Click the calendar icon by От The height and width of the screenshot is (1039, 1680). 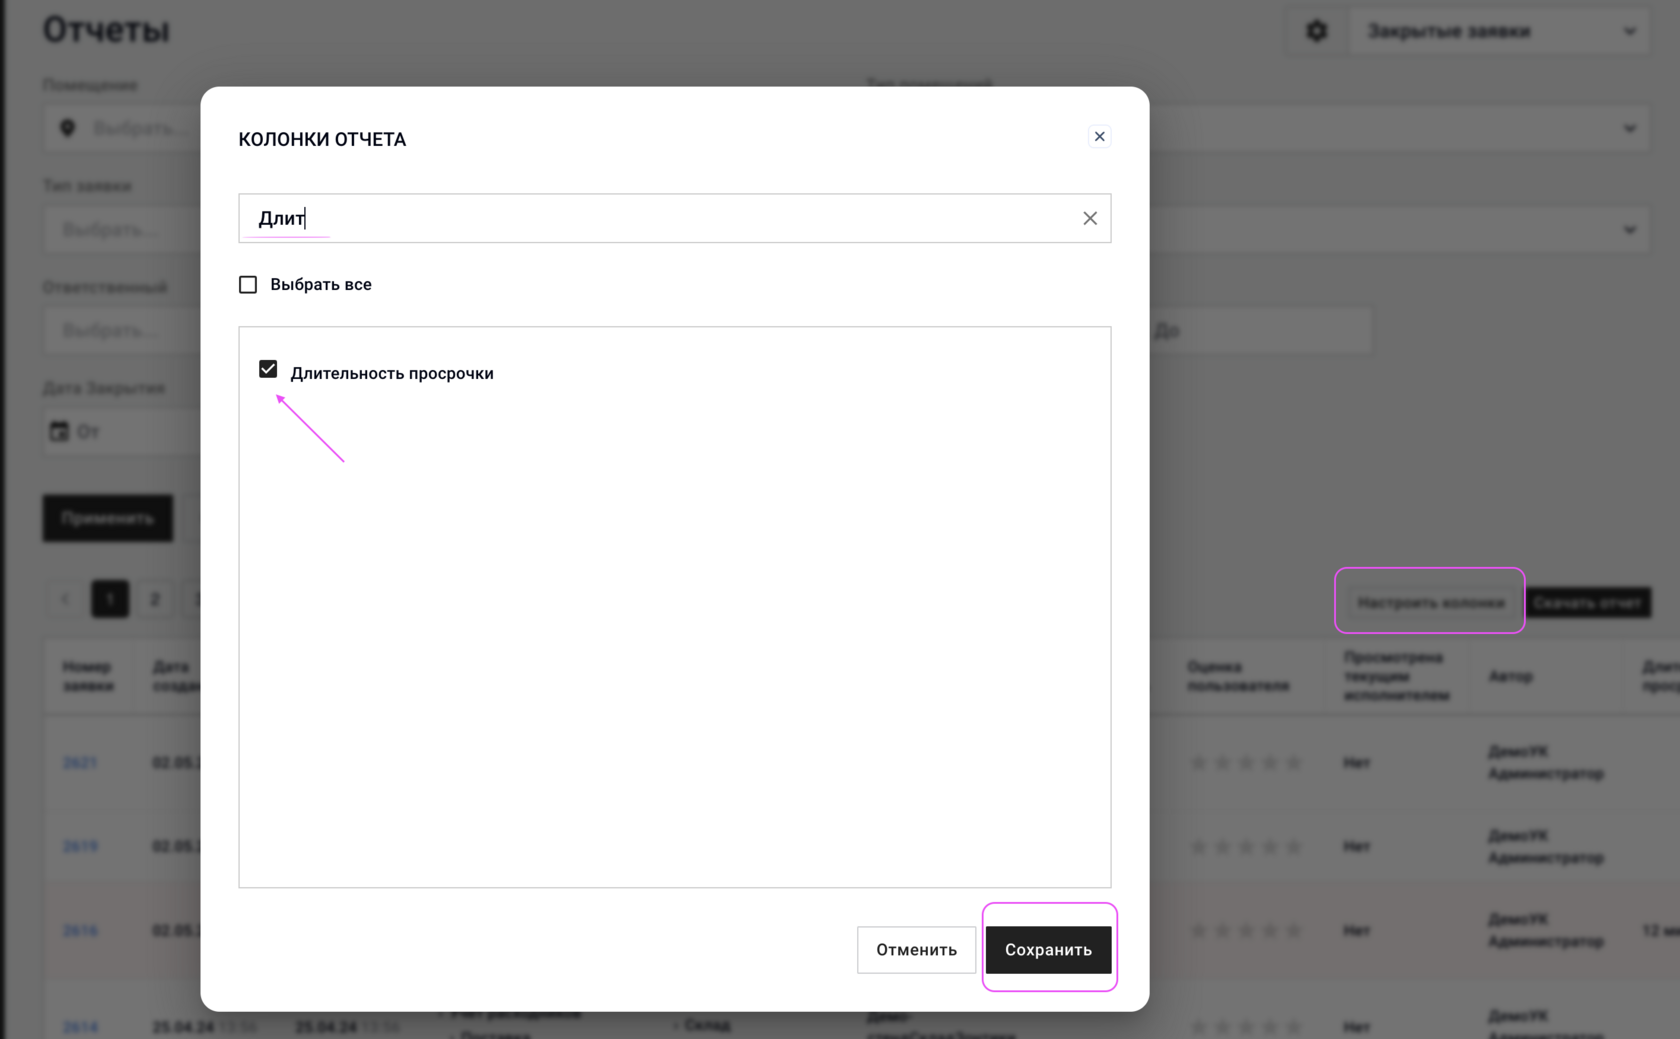click(x=59, y=431)
